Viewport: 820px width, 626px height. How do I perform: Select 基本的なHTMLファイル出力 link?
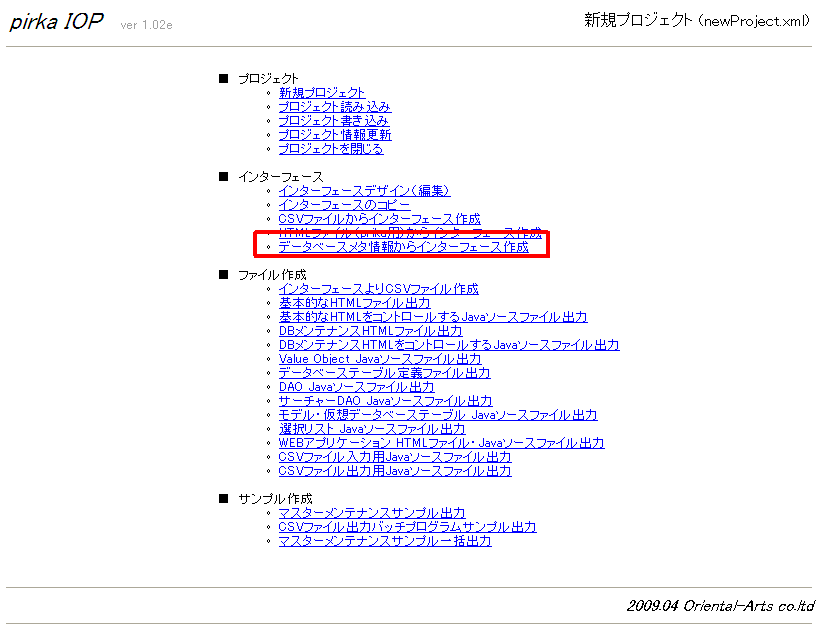(354, 303)
